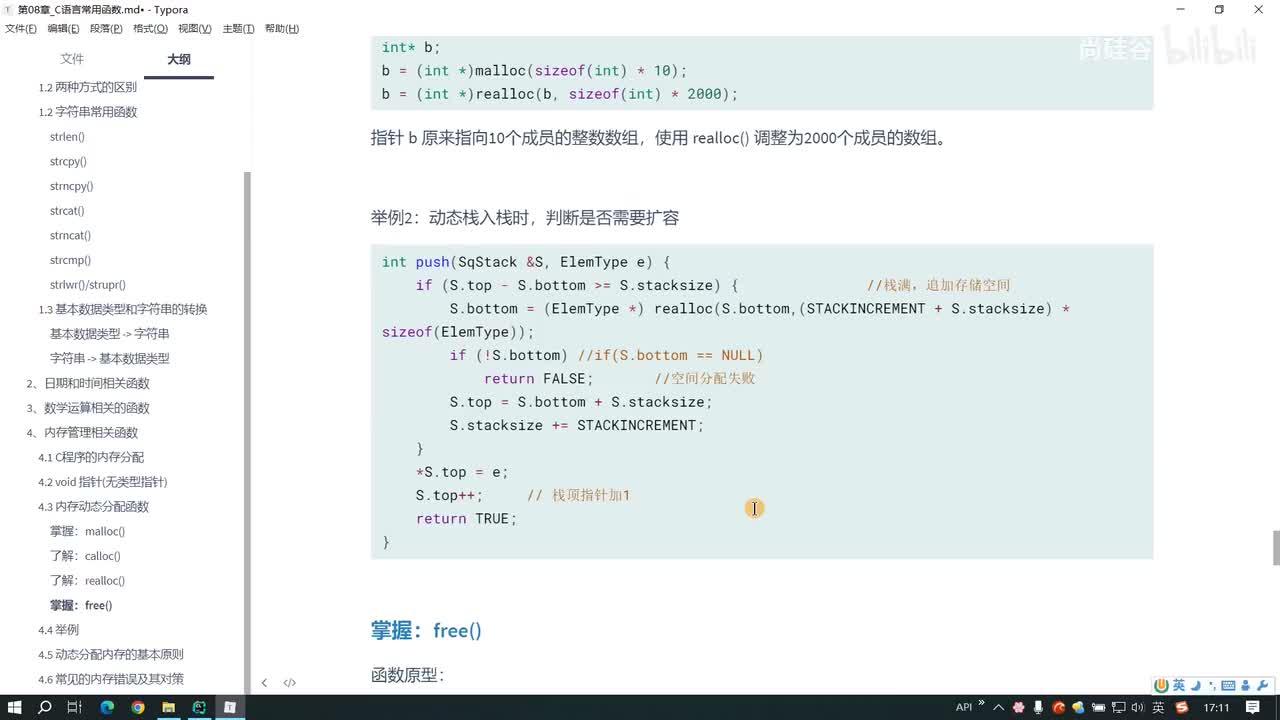Launch Google Chrome from taskbar
The height and width of the screenshot is (720, 1280).
[x=138, y=707]
